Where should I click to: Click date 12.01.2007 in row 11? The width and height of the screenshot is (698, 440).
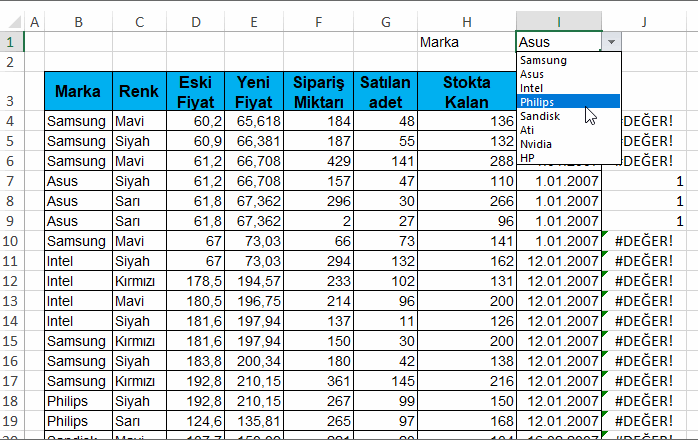tap(559, 261)
